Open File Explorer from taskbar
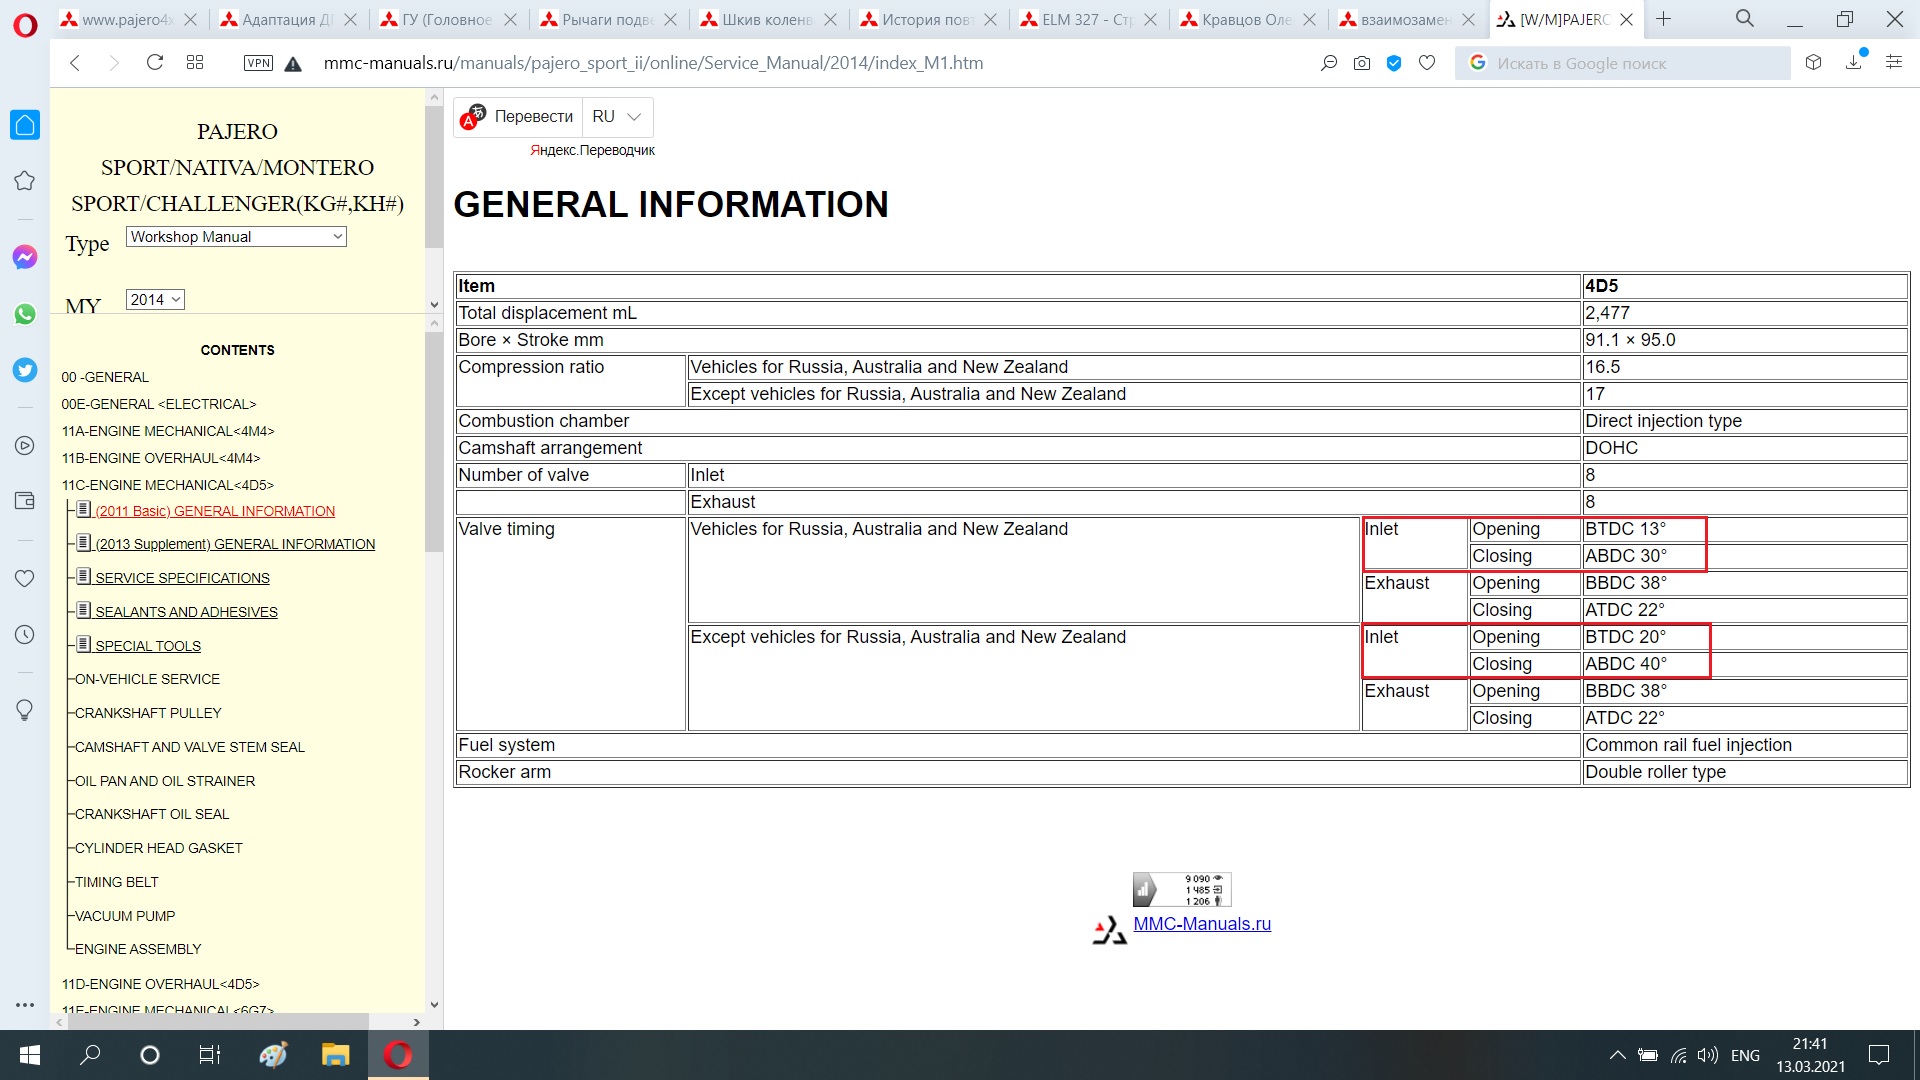The image size is (1920, 1080). (335, 1055)
